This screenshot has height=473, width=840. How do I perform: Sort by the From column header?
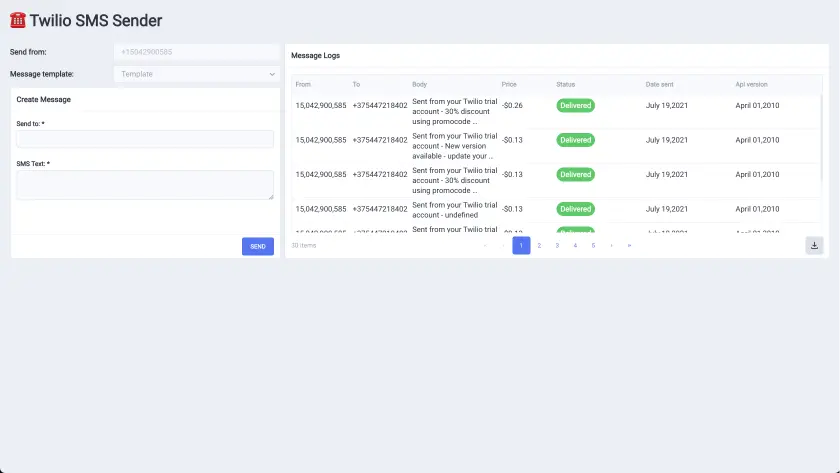303,85
